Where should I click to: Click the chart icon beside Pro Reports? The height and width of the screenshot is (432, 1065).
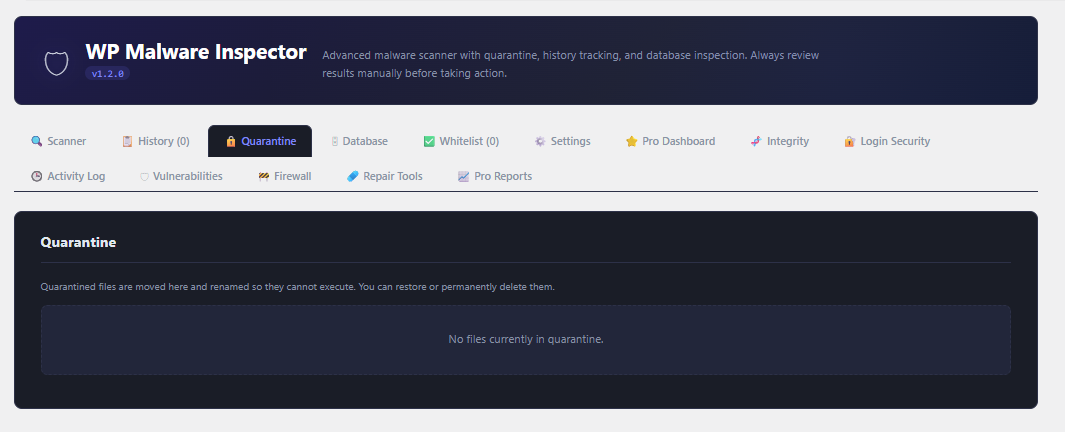tap(463, 176)
